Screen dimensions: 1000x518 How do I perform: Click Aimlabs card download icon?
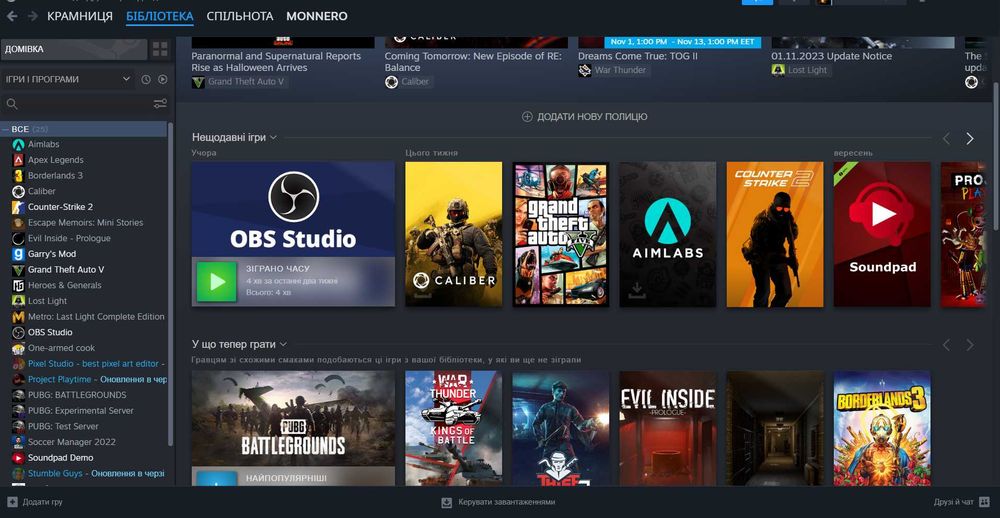click(x=635, y=291)
